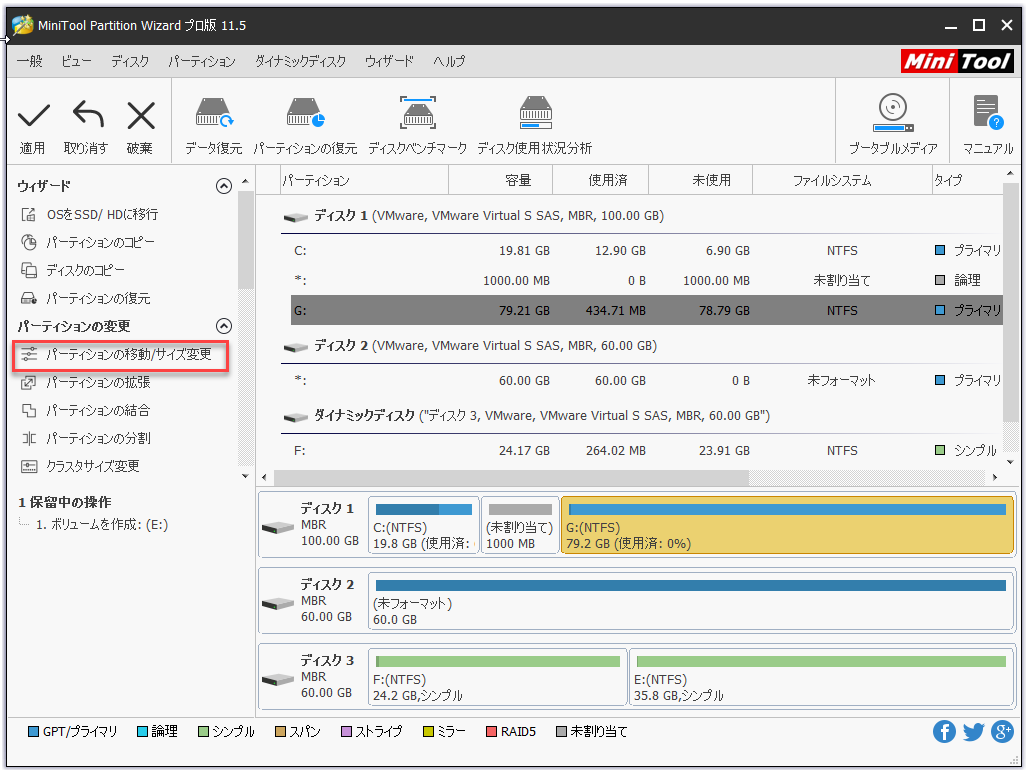Viewport: 1029px width, 770px height.
Task: Select the 60.00 GB unformatted partition row
Action: [646, 381]
